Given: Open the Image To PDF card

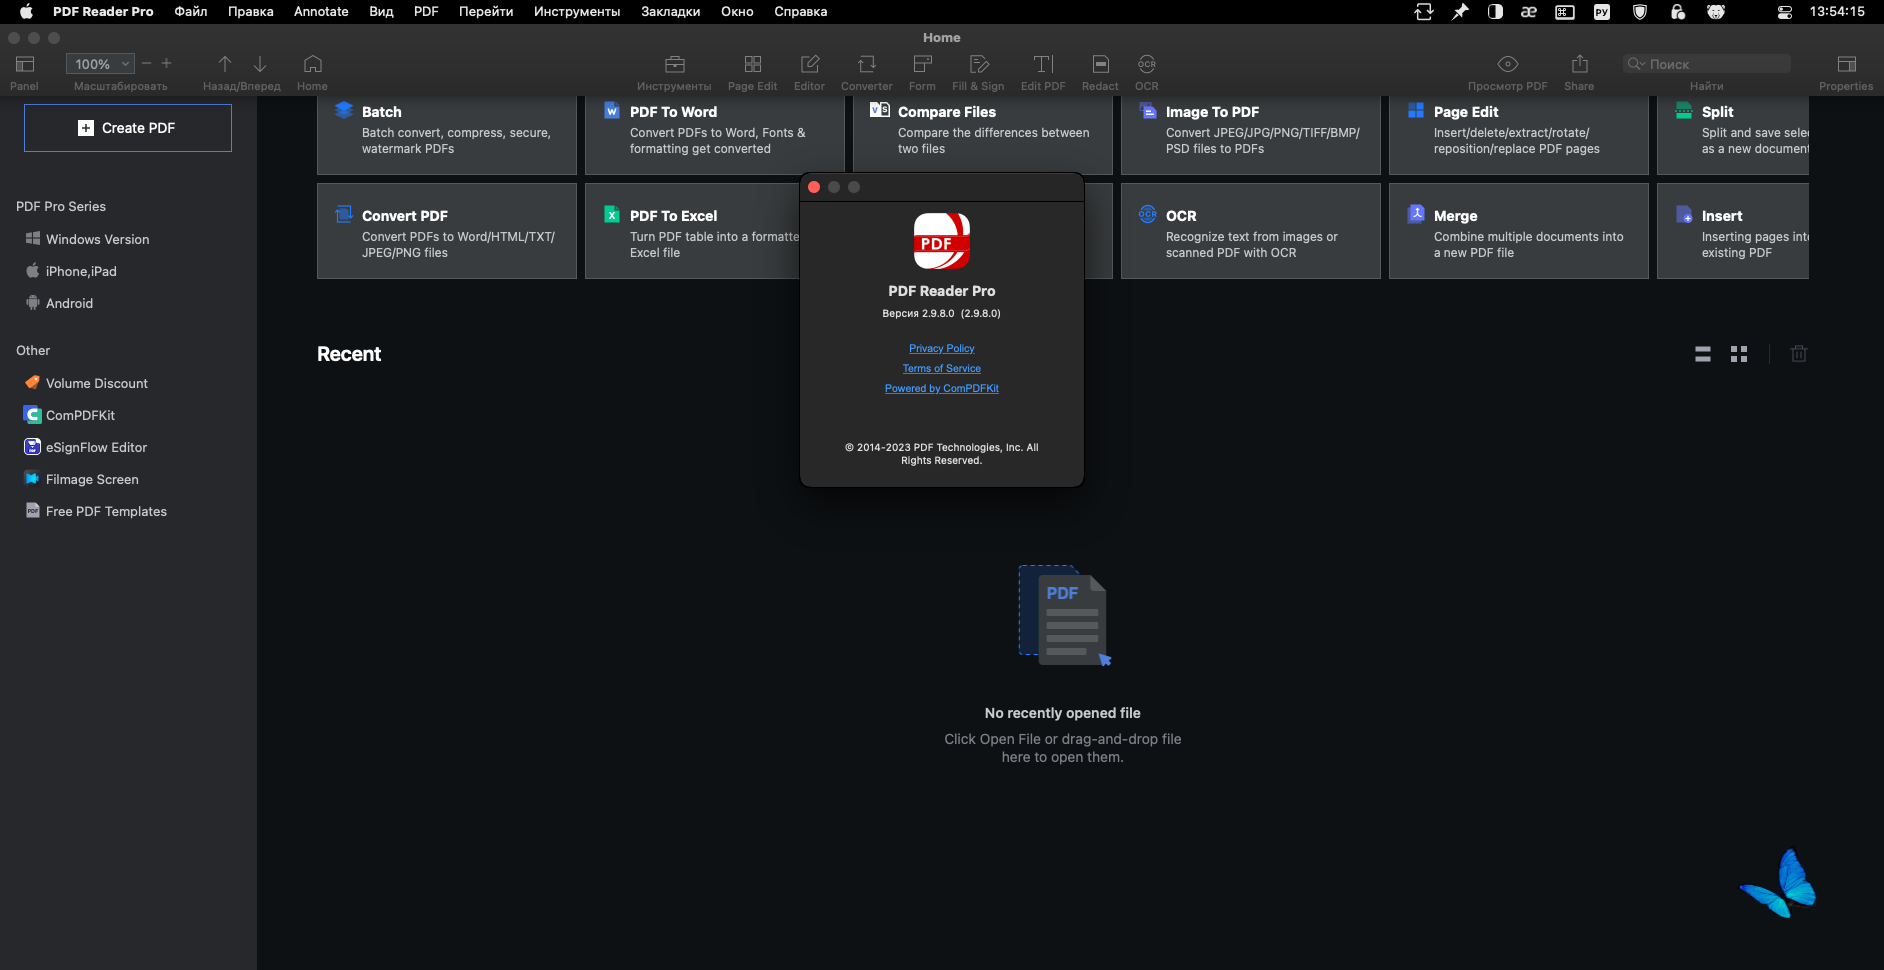Looking at the screenshot, I should pos(1251,135).
